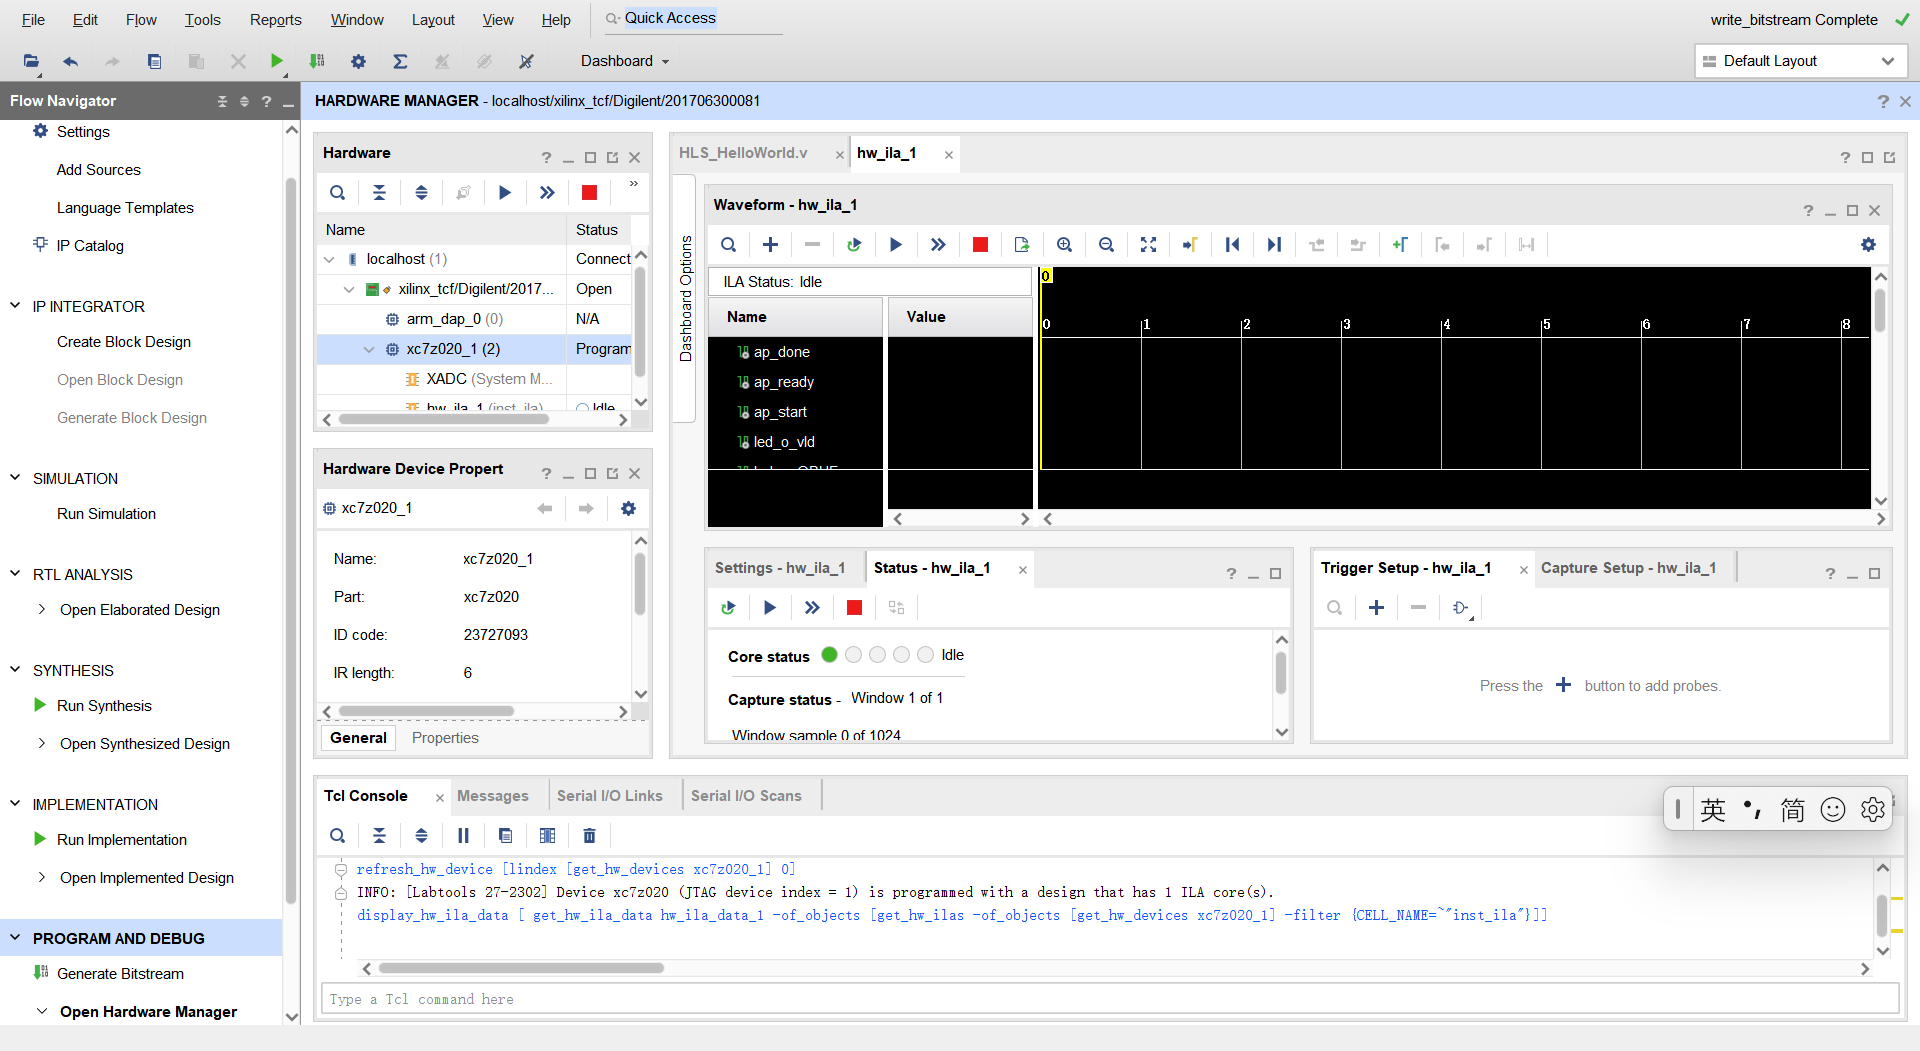Click Generate Bitstream in Flow Navigator

click(x=120, y=974)
